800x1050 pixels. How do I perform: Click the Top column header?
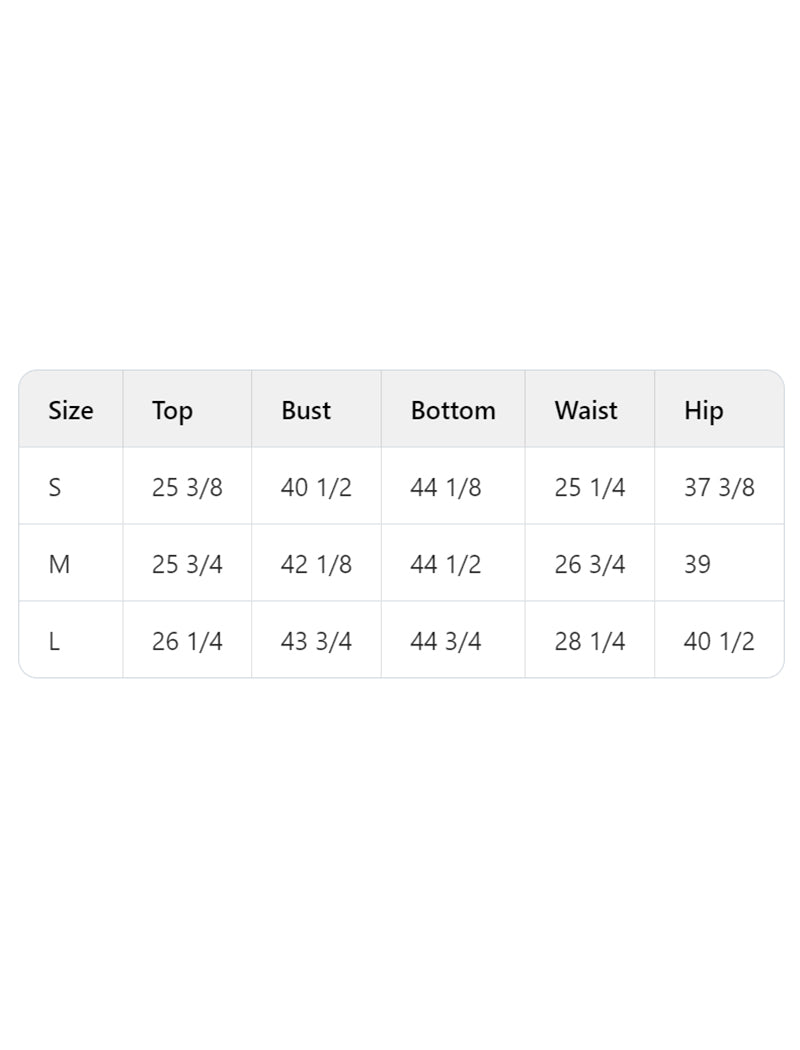click(x=172, y=410)
